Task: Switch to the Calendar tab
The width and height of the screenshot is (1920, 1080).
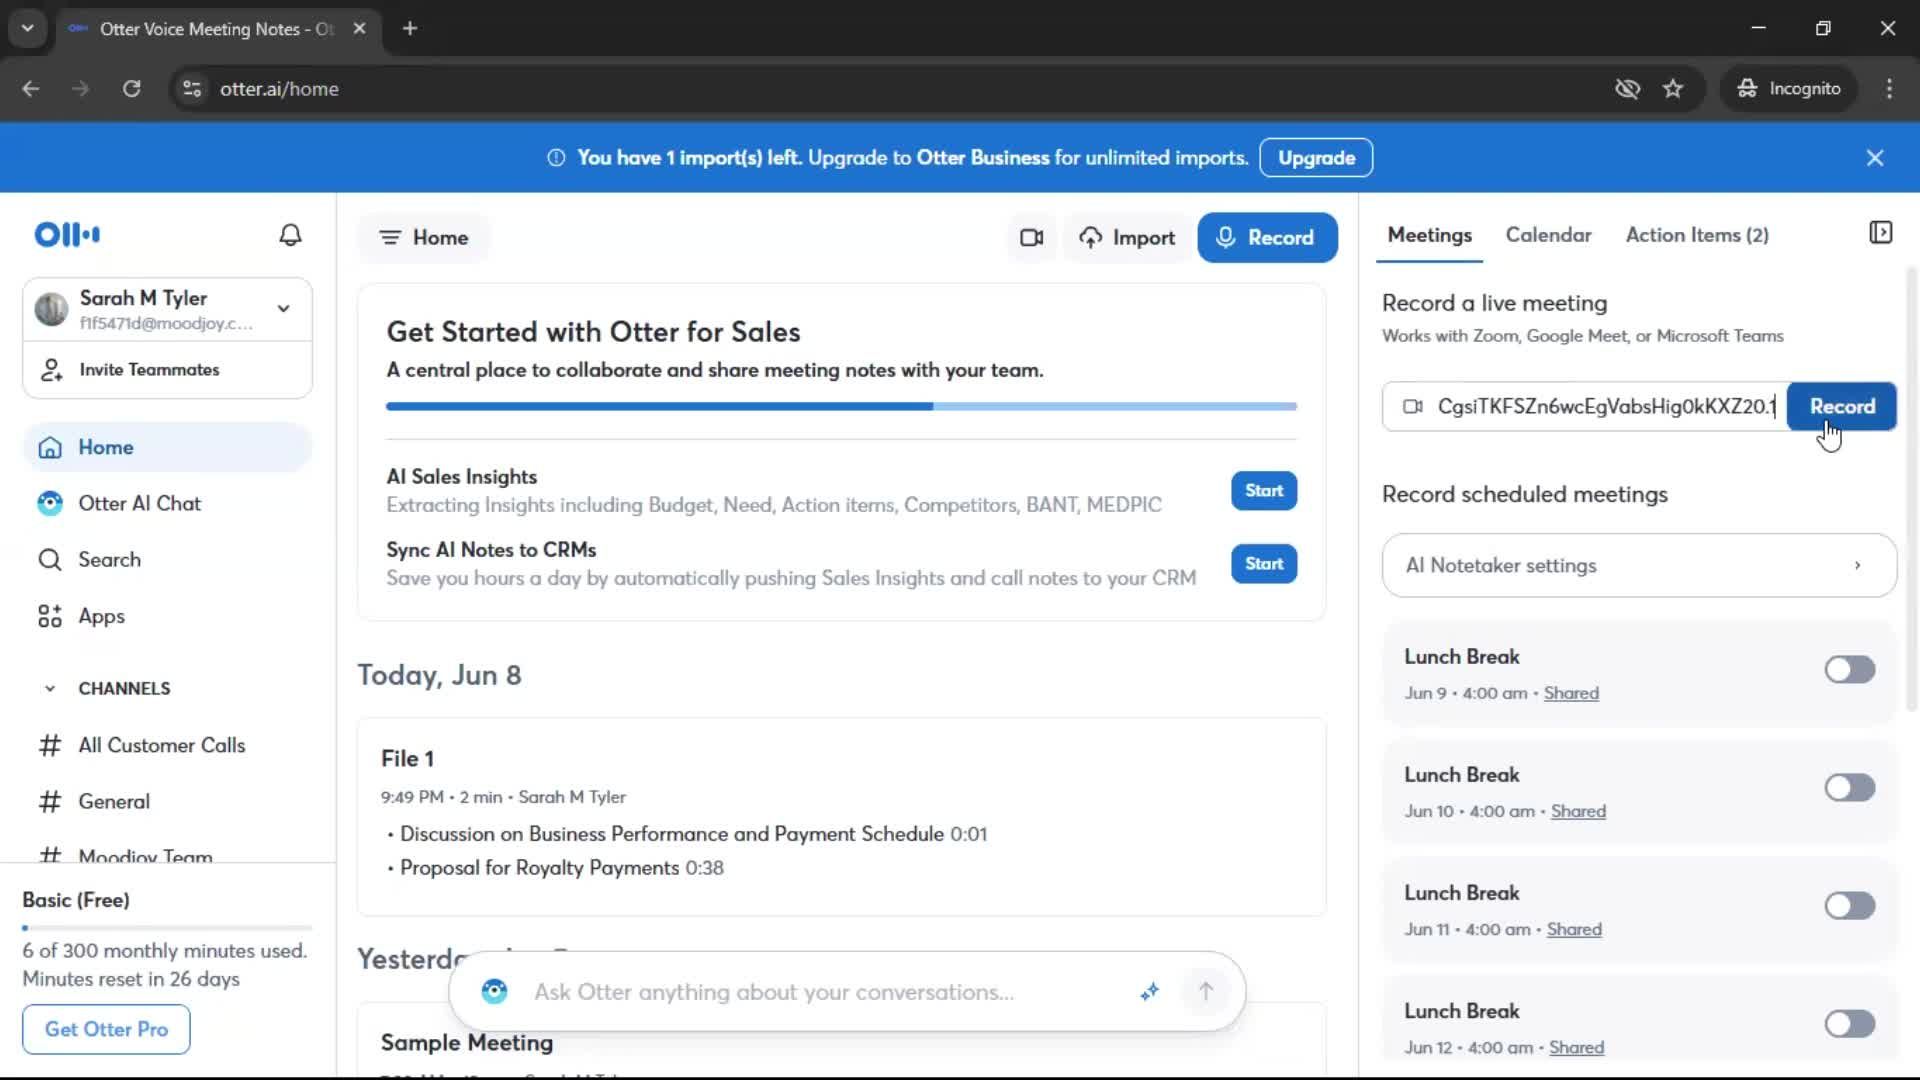Action: pos(1548,235)
